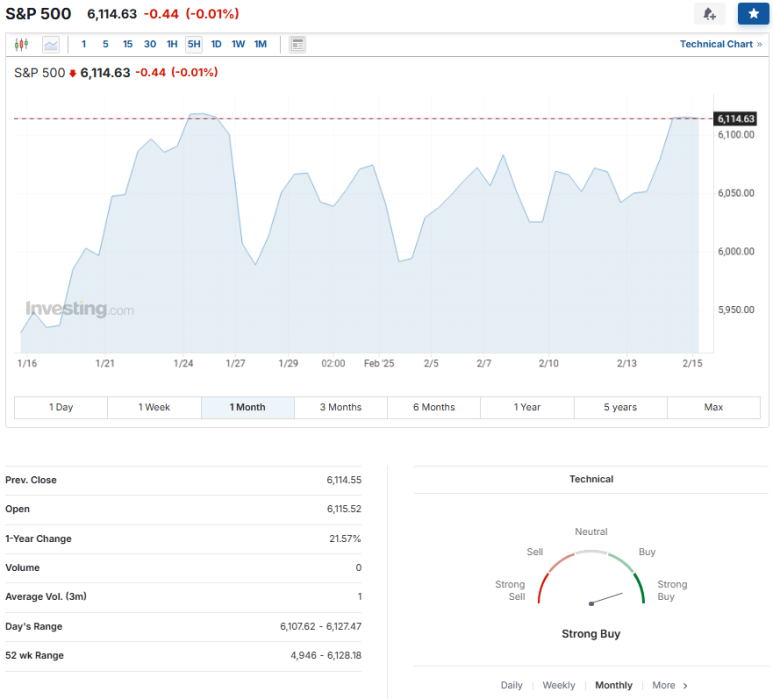Click the Technical section heading
Screen dimensions: 773x699
591,479
